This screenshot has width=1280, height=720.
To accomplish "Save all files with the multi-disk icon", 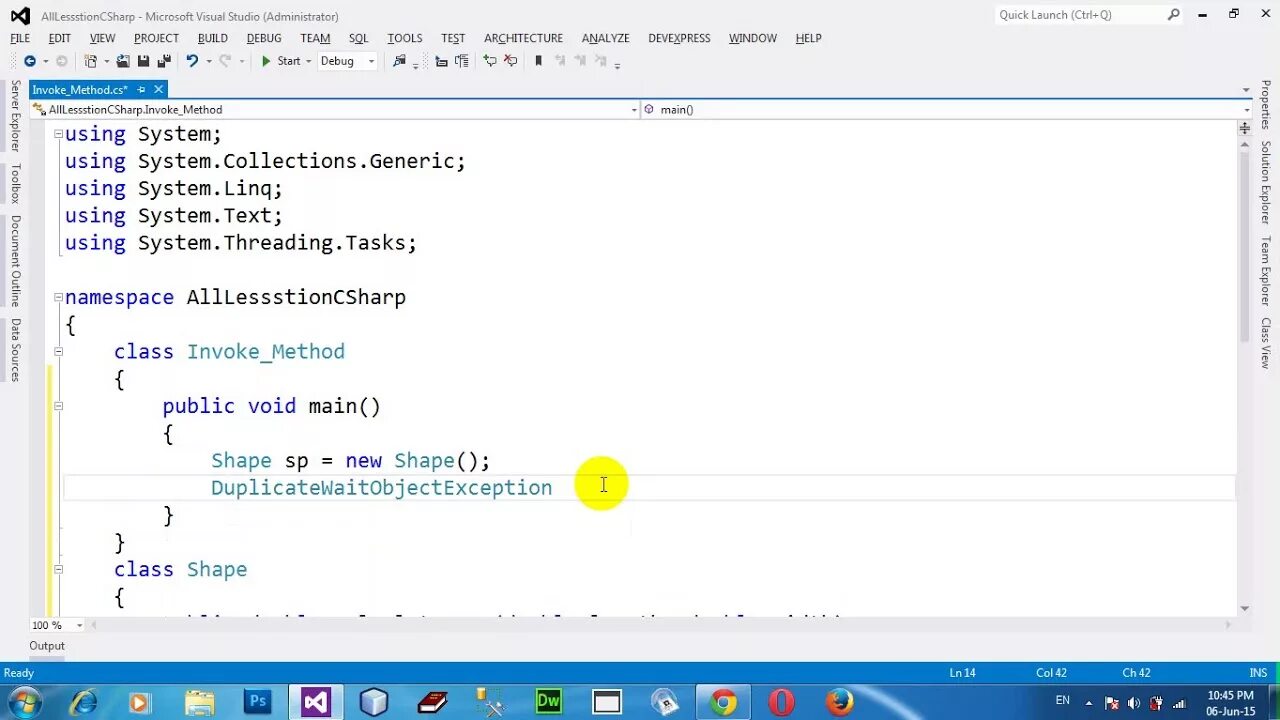I will coord(164,61).
